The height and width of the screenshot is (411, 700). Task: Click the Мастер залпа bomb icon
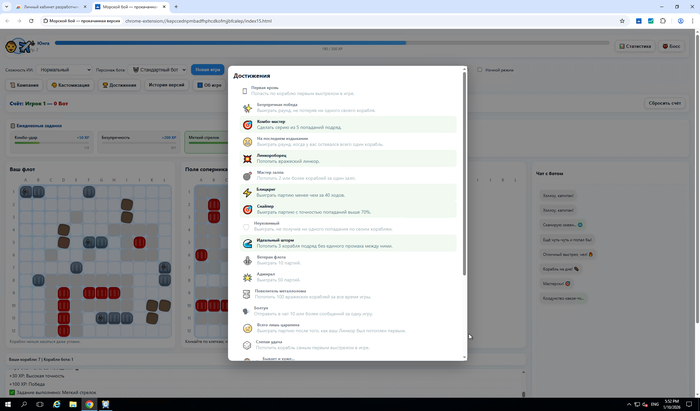click(x=247, y=175)
